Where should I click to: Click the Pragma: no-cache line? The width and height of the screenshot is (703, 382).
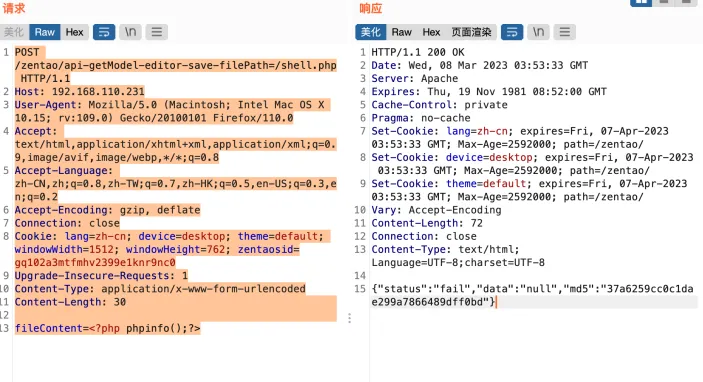click(x=421, y=118)
